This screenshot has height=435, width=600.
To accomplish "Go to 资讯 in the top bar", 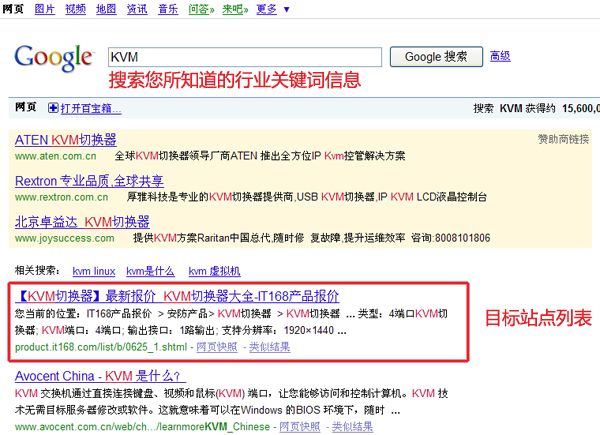I will pos(136,9).
